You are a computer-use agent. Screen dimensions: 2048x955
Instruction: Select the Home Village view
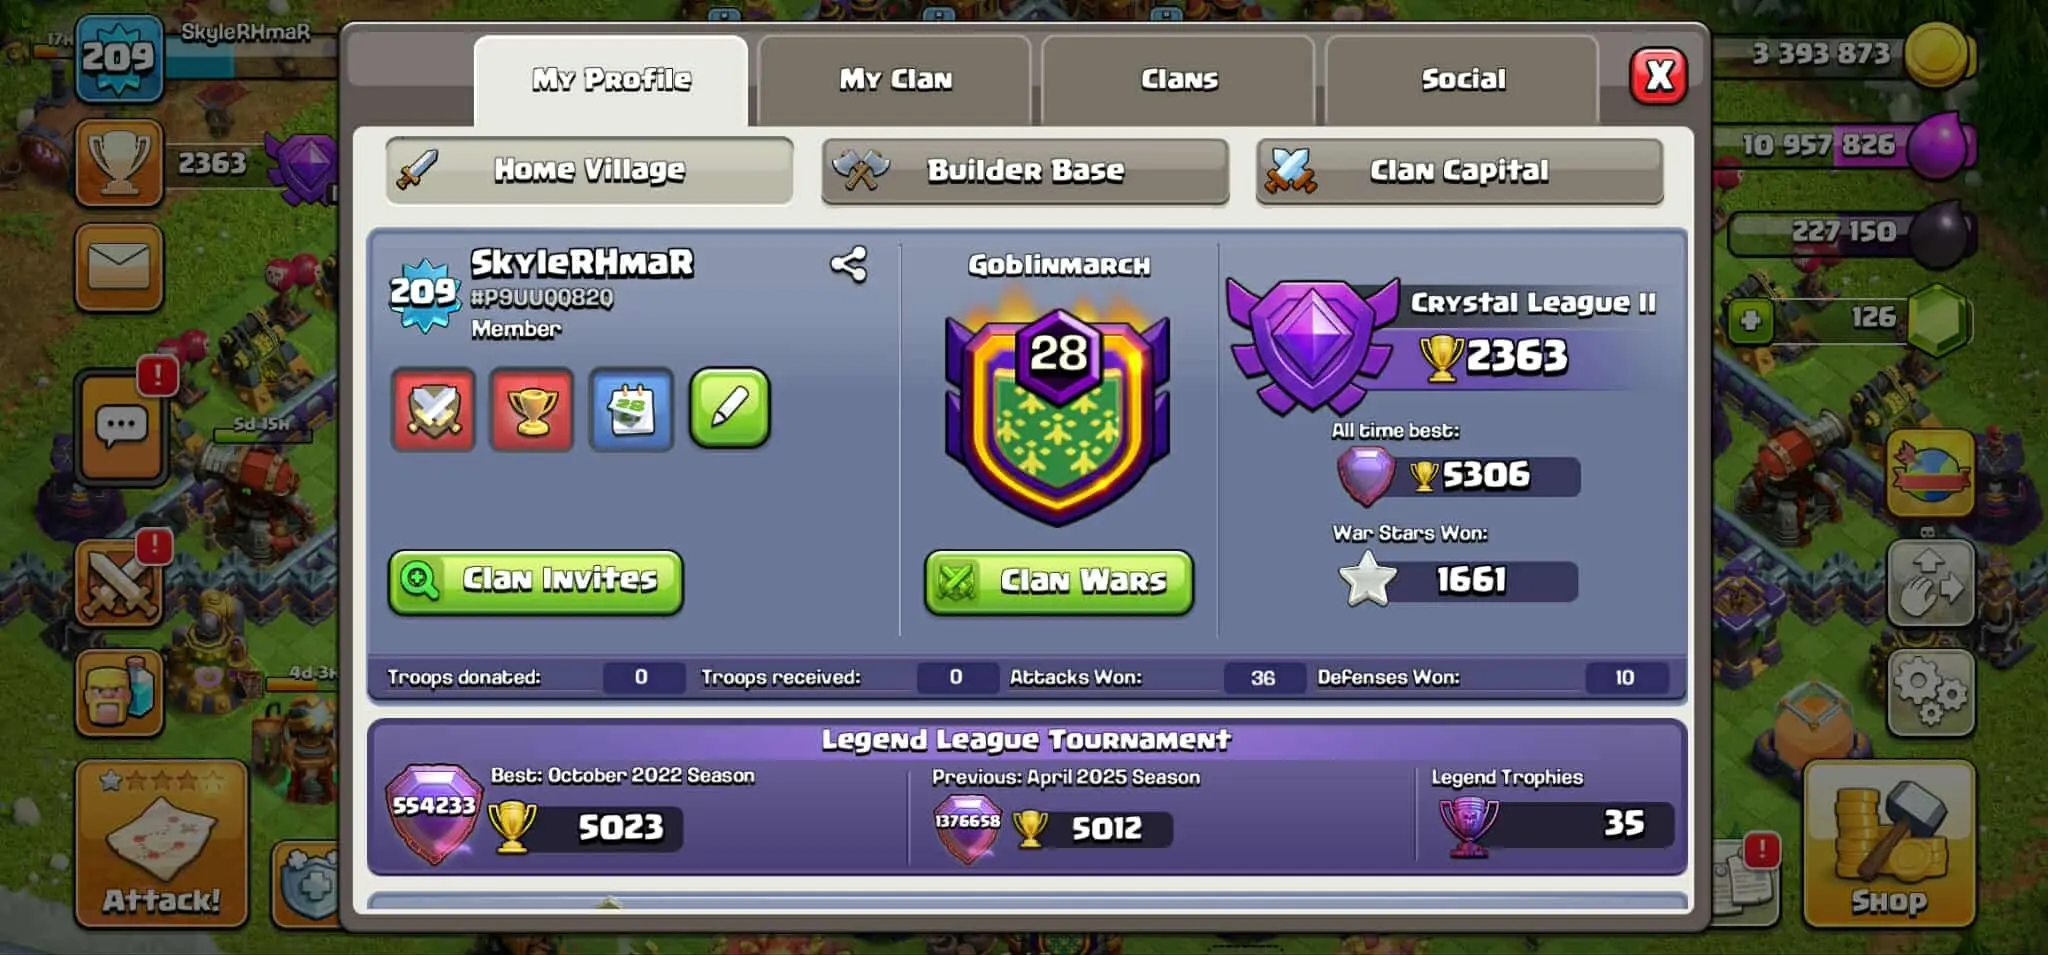point(589,171)
